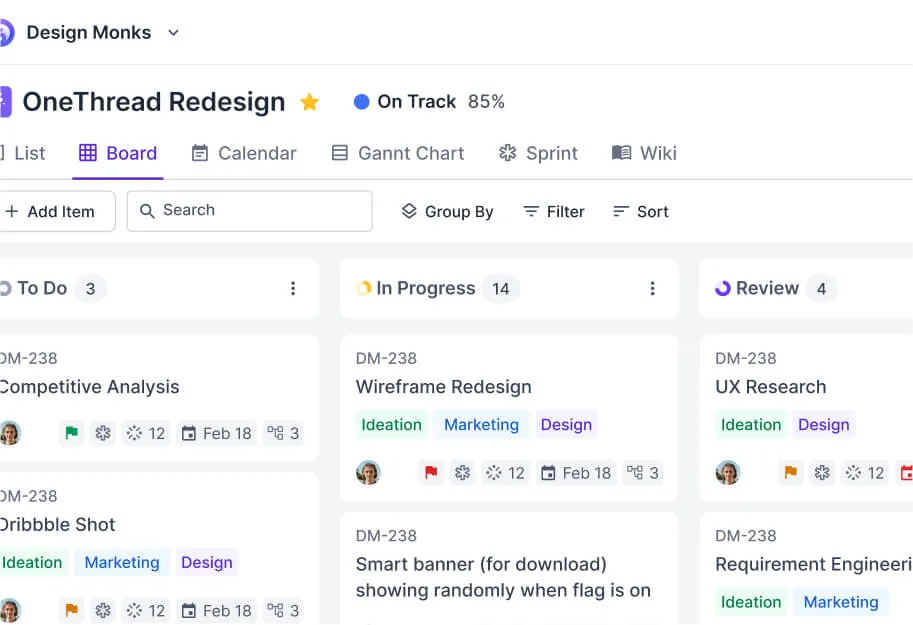This screenshot has width=913, height=625.
Task: Open the Calendar tab
Action: pos(244,153)
